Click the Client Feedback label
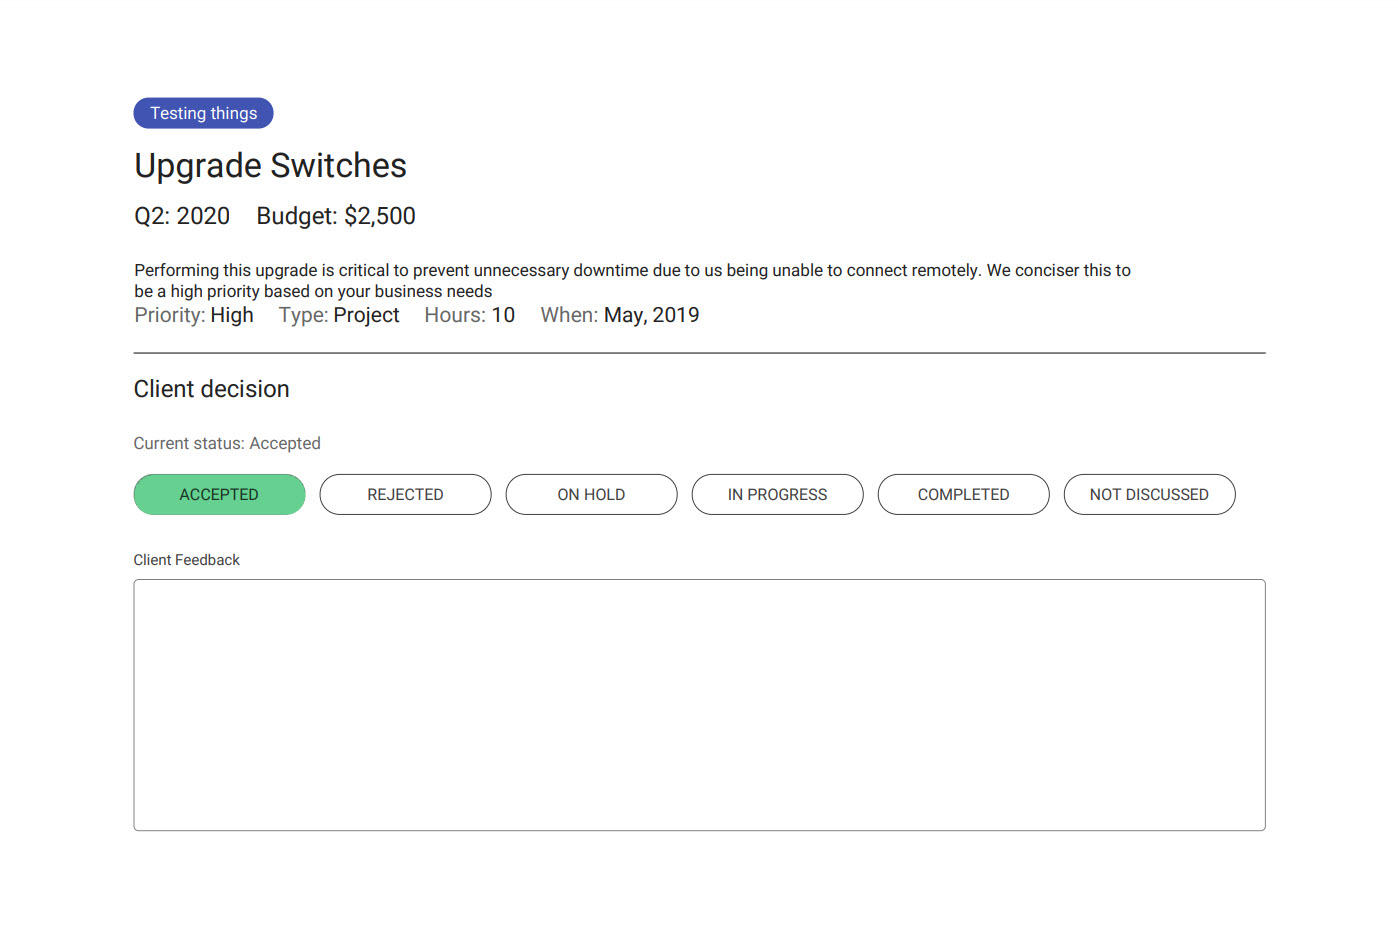This screenshot has width=1398, height=930. pos(187,560)
